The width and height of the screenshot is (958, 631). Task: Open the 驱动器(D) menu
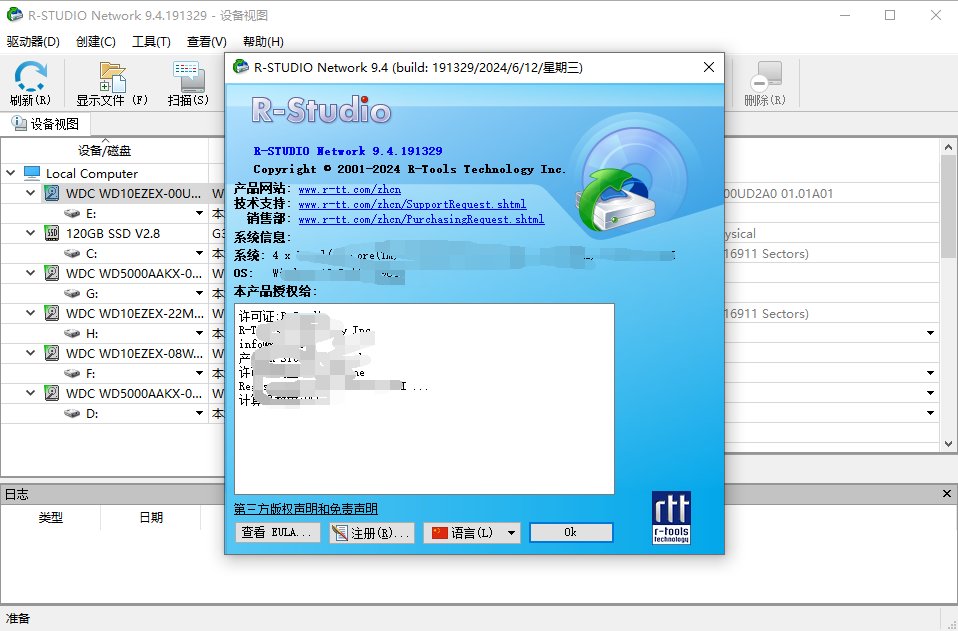click(33, 41)
